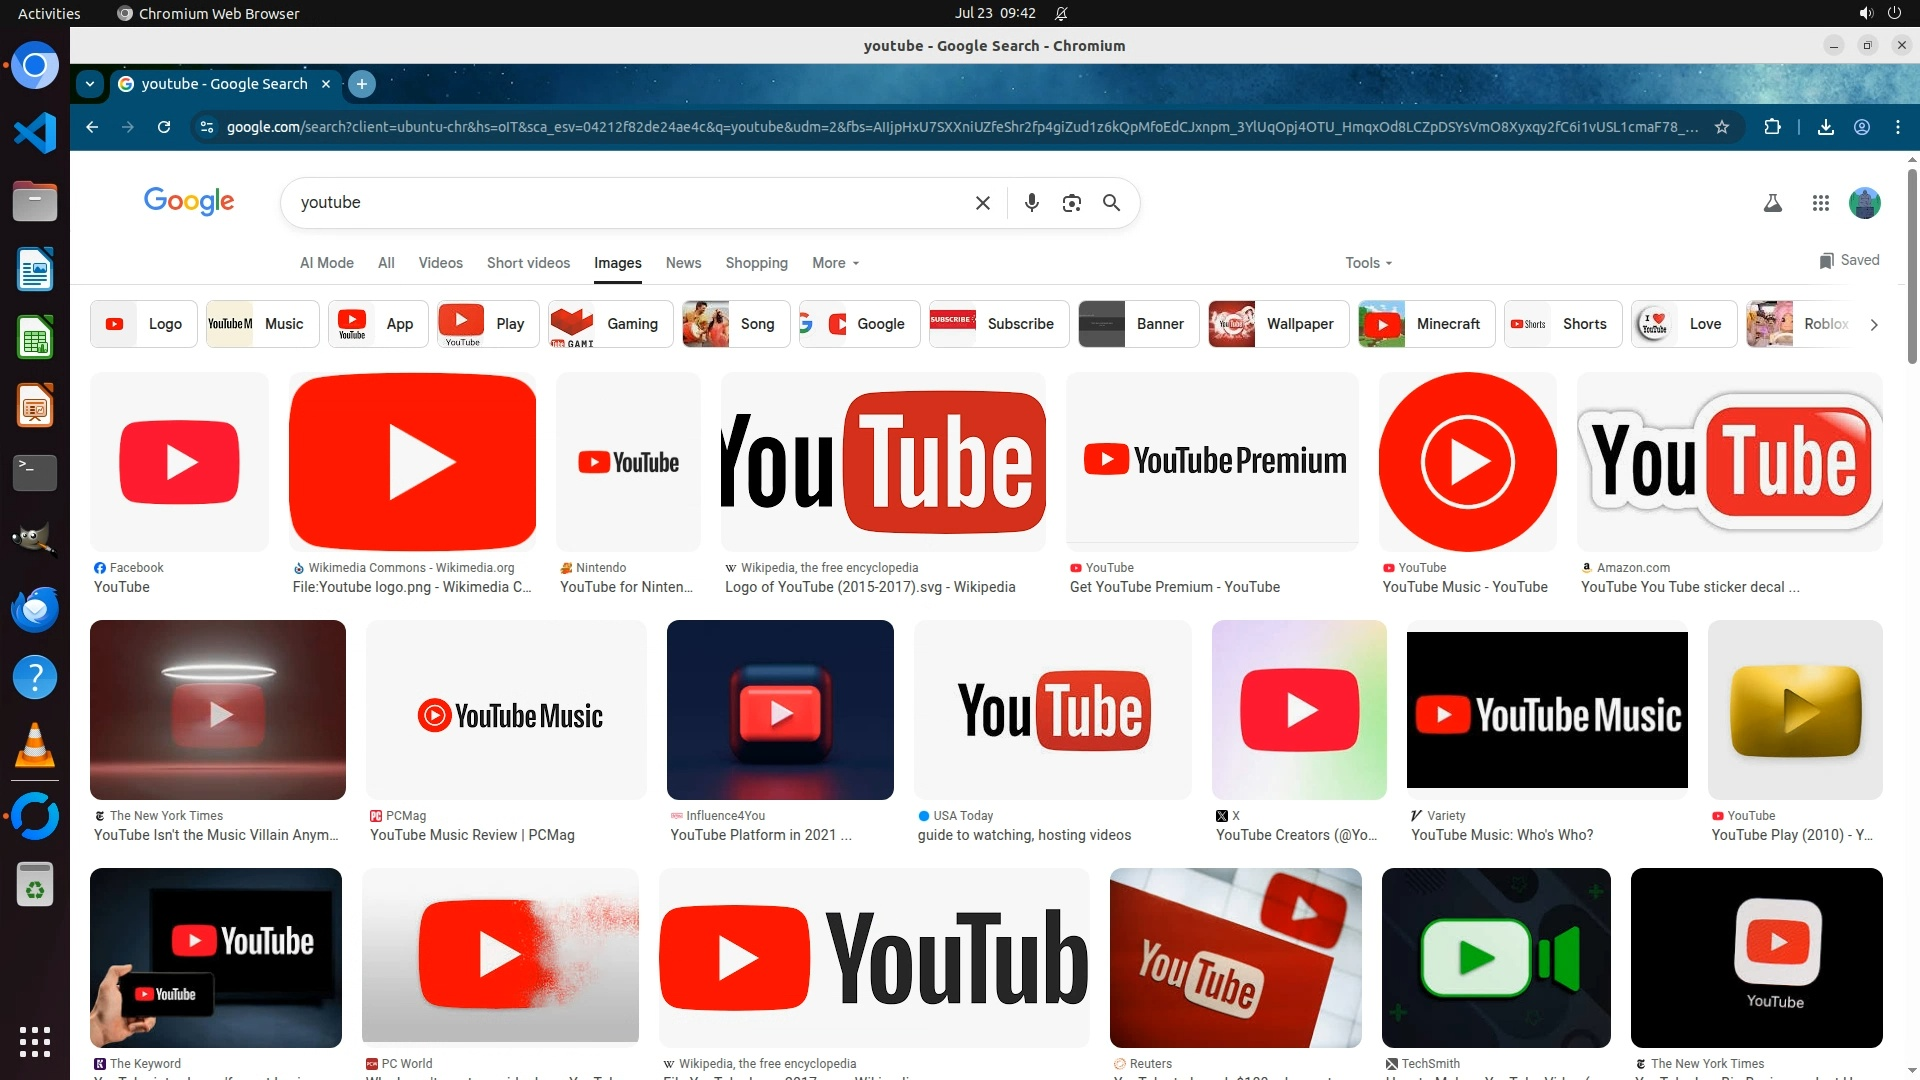
Task: Clear the search box text
Action: [x=982, y=203]
